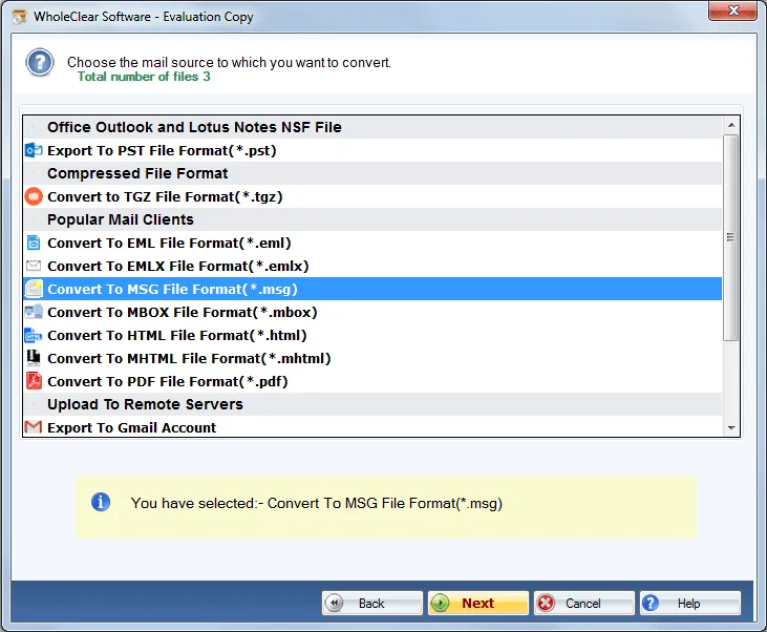This screenshot has width=767, height=632.
Task: Select Convert To MSG File Format(*.msg)
Action: point(372,289)
